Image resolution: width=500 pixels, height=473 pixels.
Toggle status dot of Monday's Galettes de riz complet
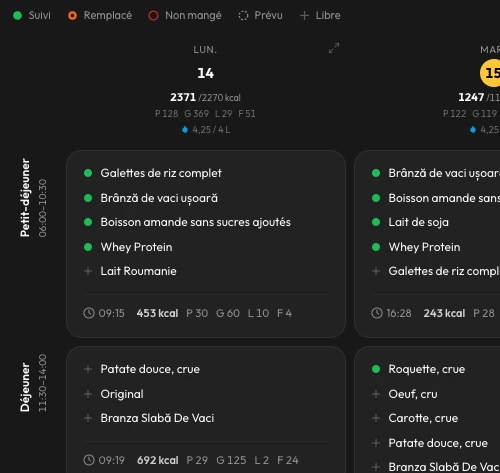[x=88, y=173]
